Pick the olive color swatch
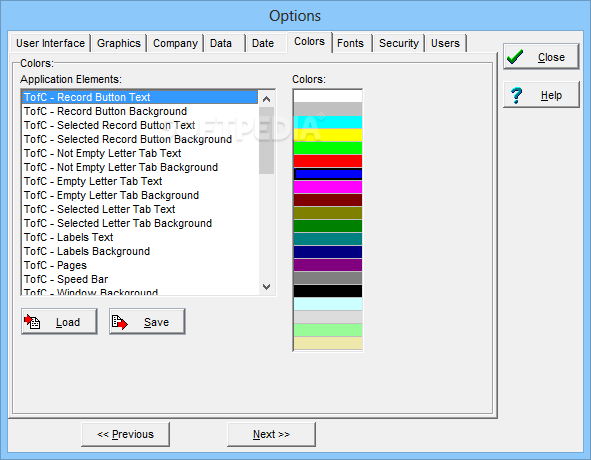 [x=328, y=213]
